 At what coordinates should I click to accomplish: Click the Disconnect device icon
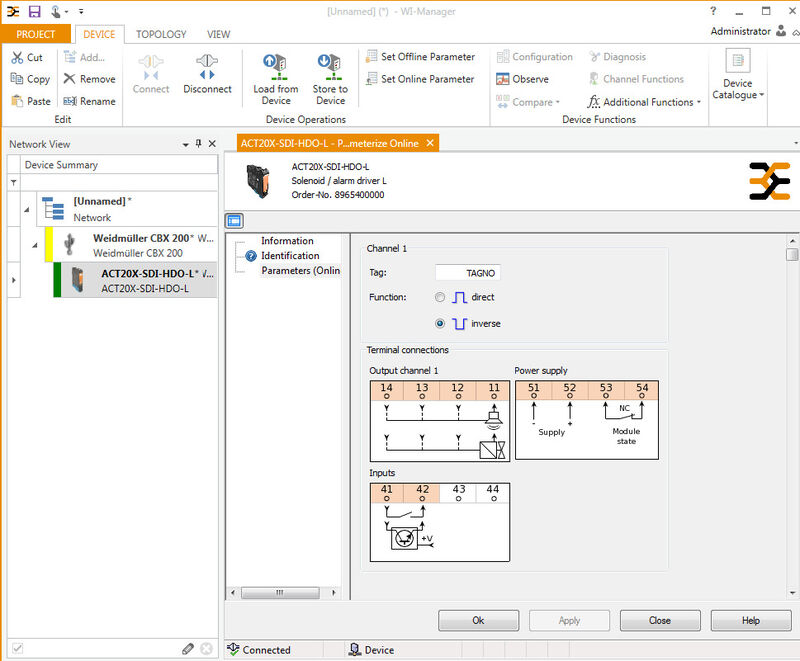[207, 68]
